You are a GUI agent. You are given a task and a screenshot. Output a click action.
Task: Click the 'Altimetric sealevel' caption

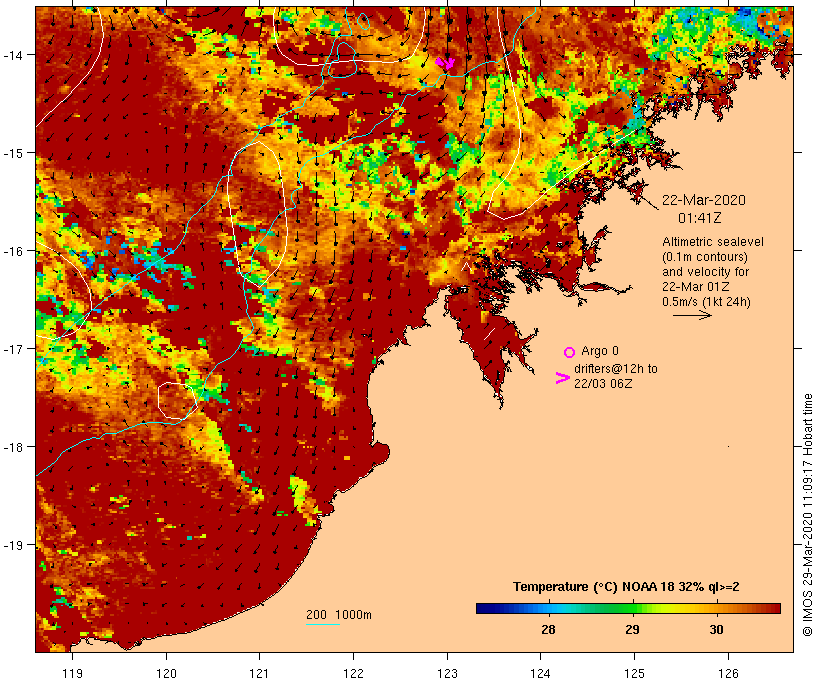pyautogui.click(x=713, y=242)
